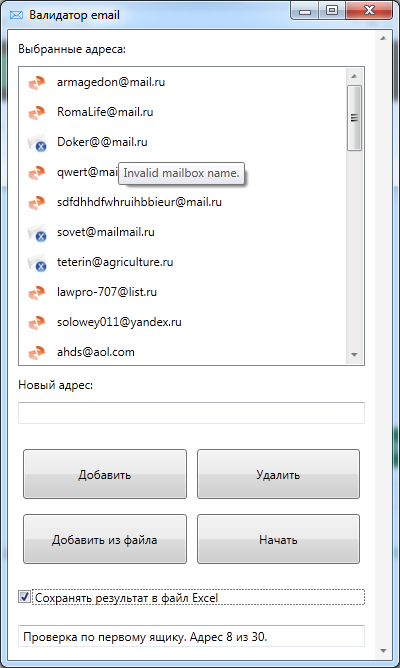Click the Новый адрес input field
The width and height of the screenshot is (400, 668).
click(x=191, y=413)
